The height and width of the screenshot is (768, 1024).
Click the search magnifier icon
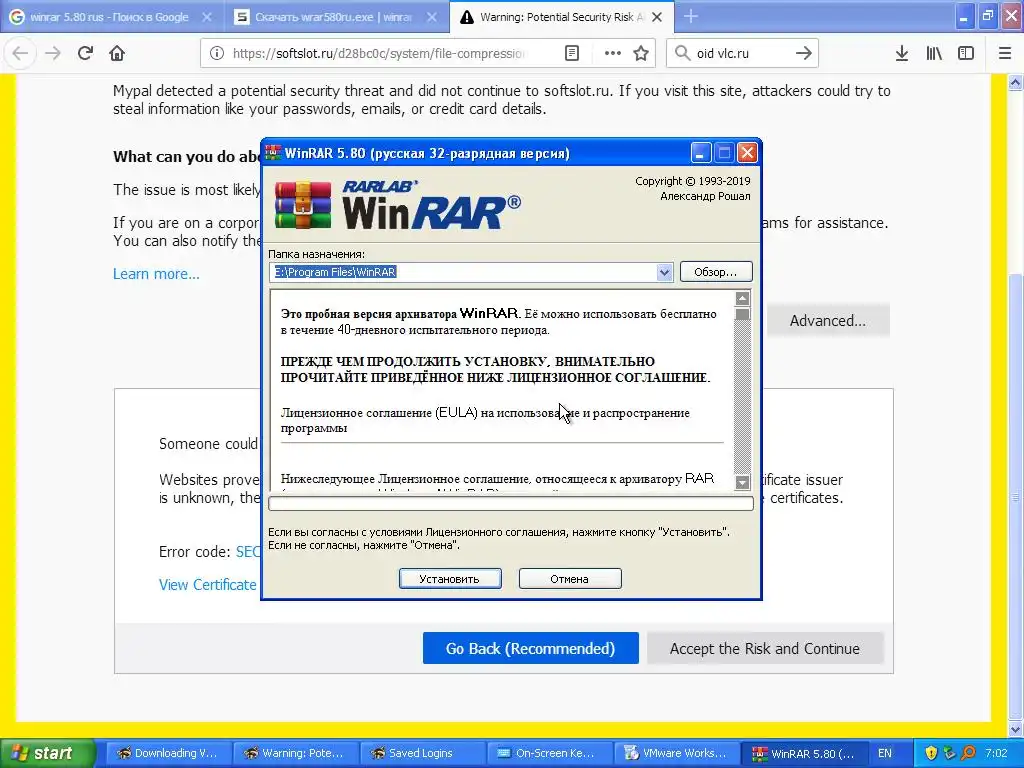[682, 54]
